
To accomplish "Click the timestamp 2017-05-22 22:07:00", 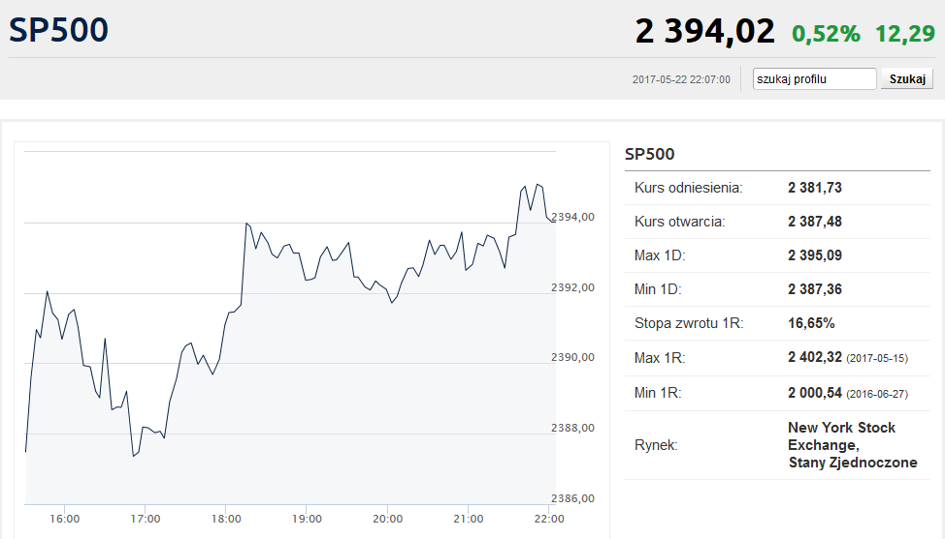I will click(681, 80).
